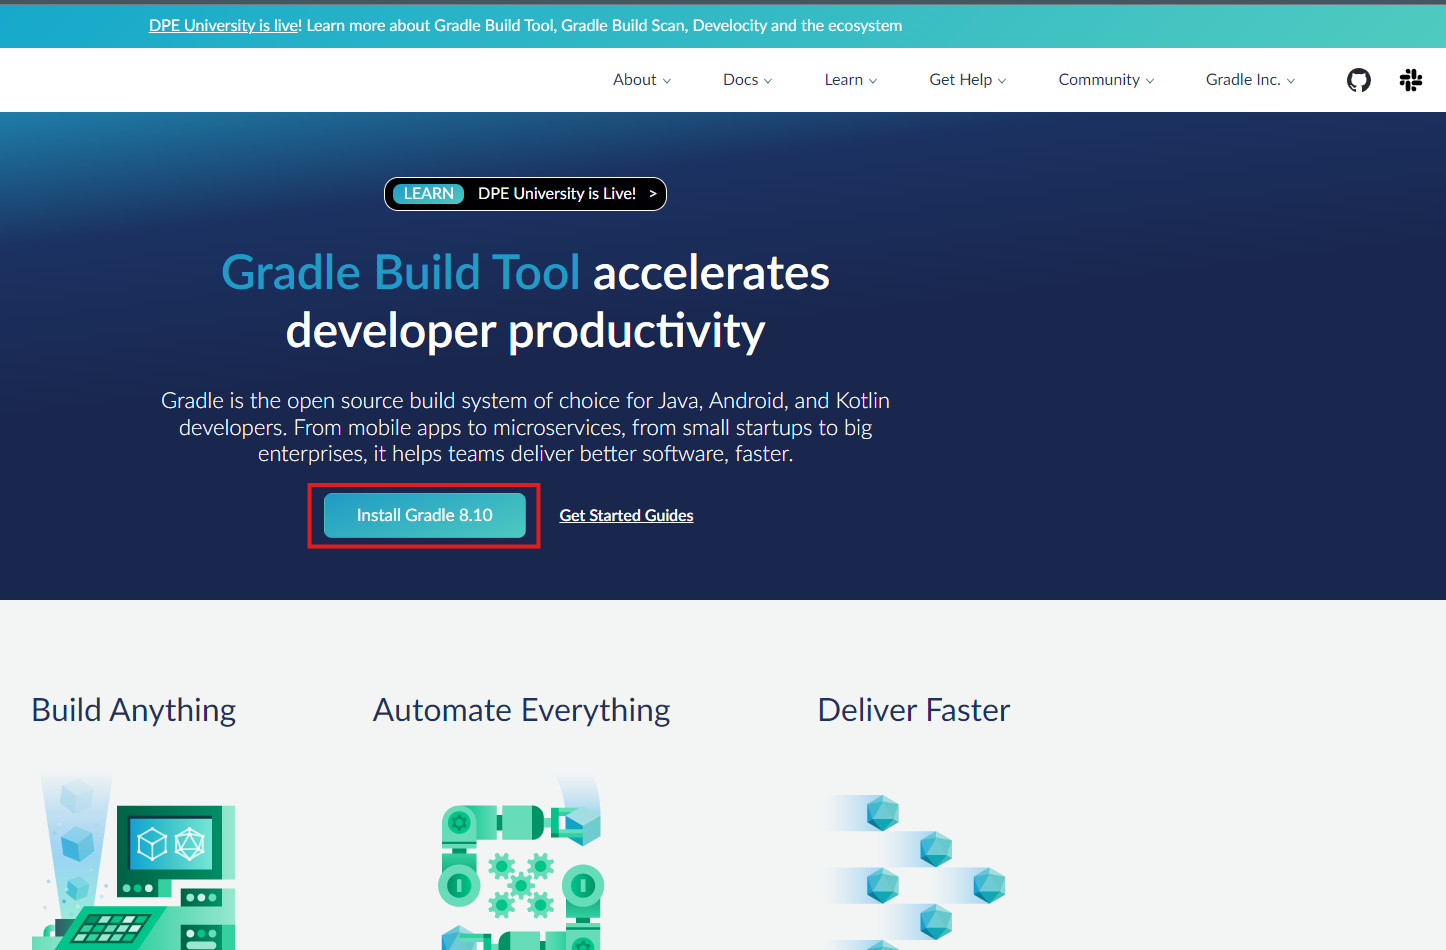Click the DPE University is Live! pill
Viewport: 1446px width, 950px height.
click(525, 194)
